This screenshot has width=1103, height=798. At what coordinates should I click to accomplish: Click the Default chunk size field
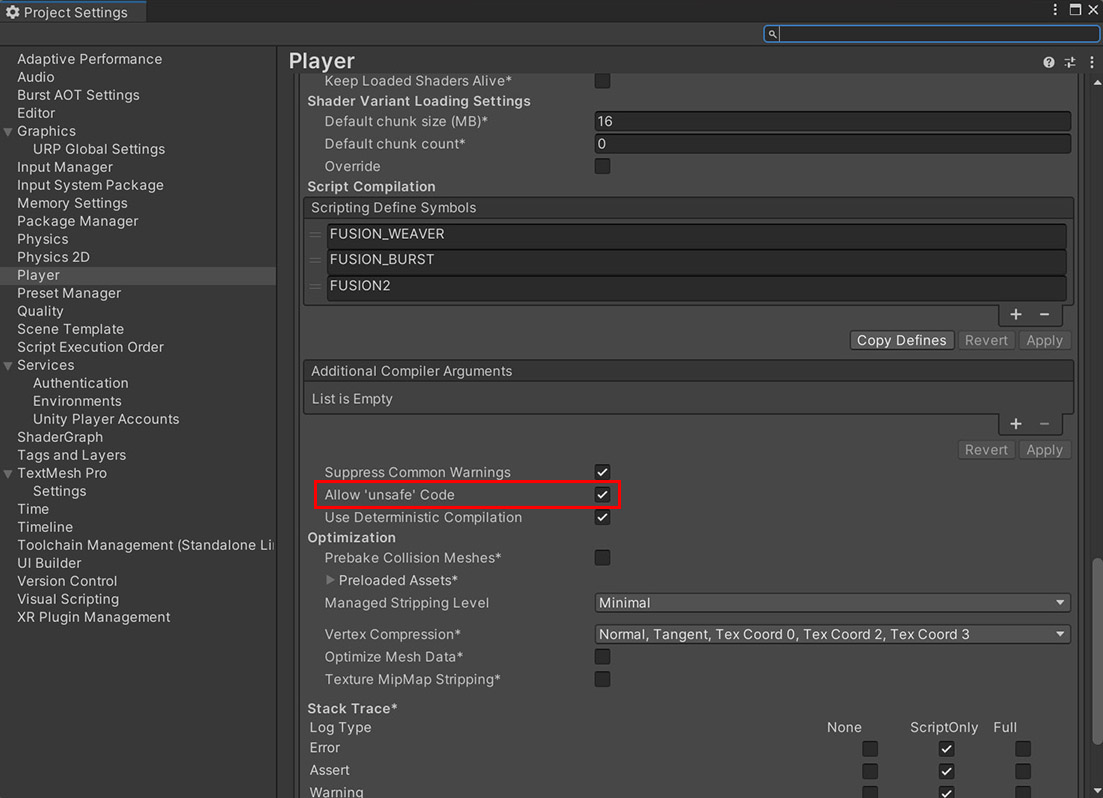831,121
